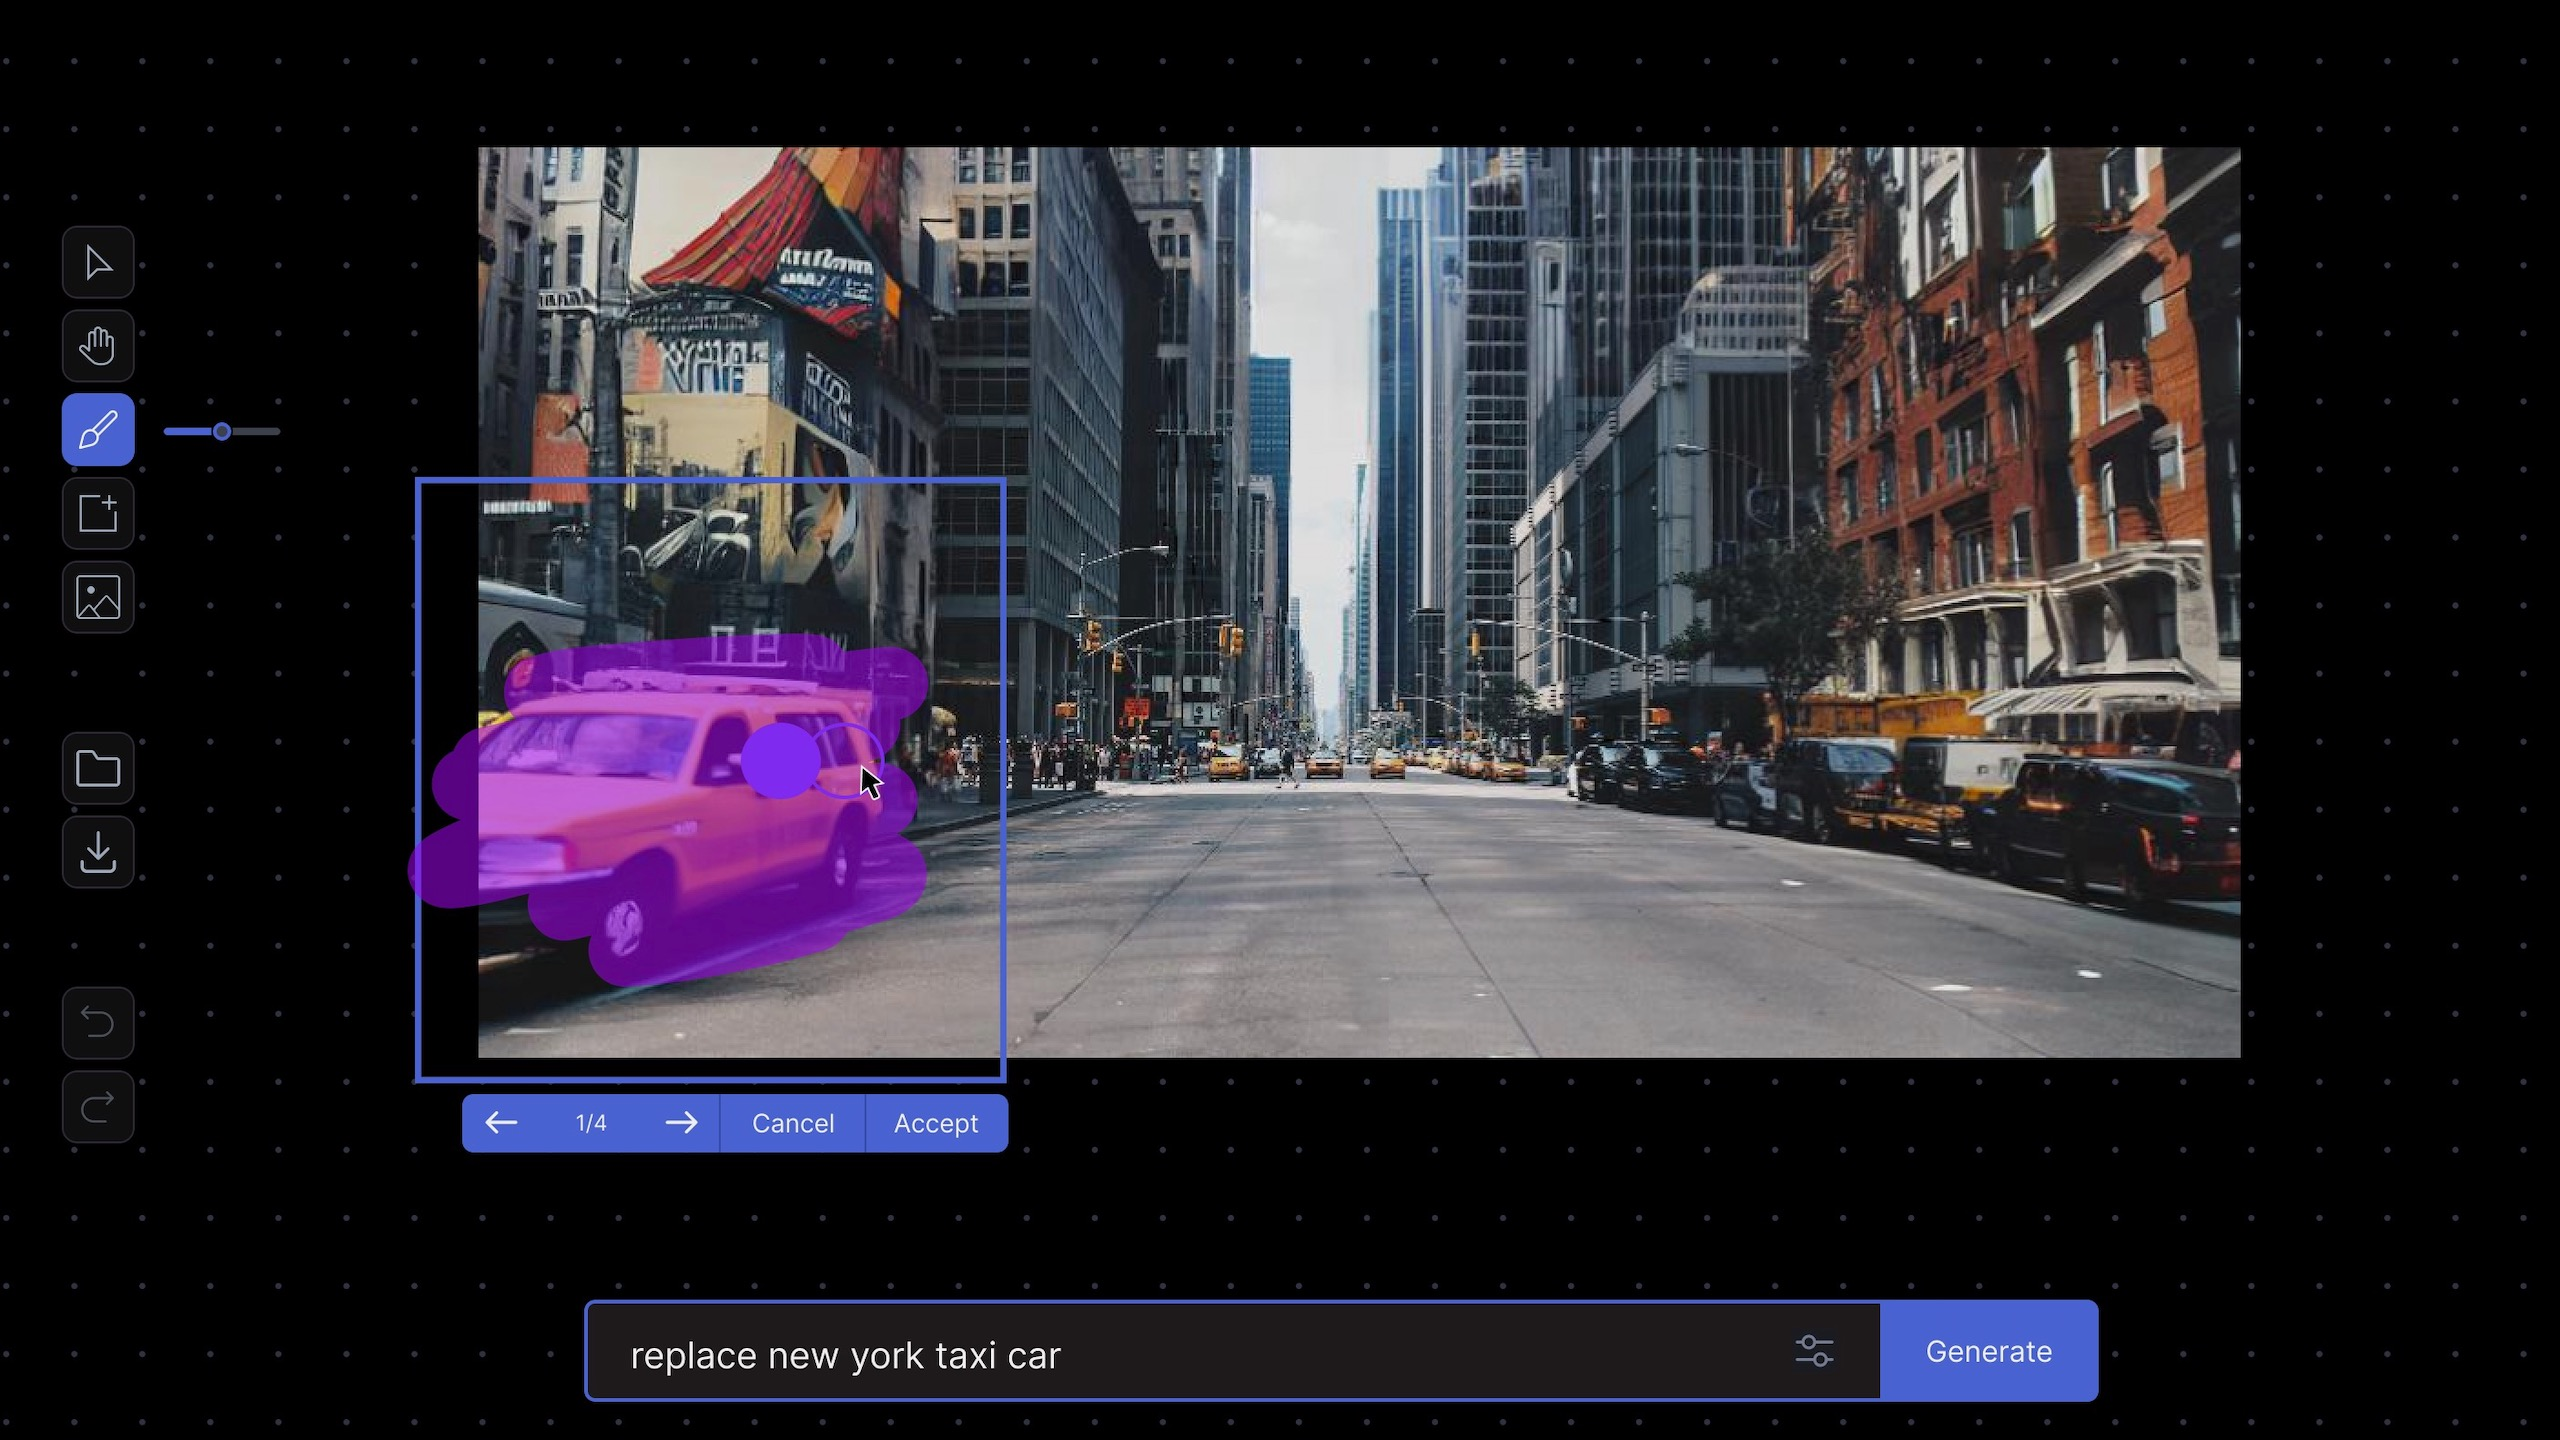This screenshot has width=2560, height=1440.
Task: Adjust the brush size slider
Action: (222, 430)
